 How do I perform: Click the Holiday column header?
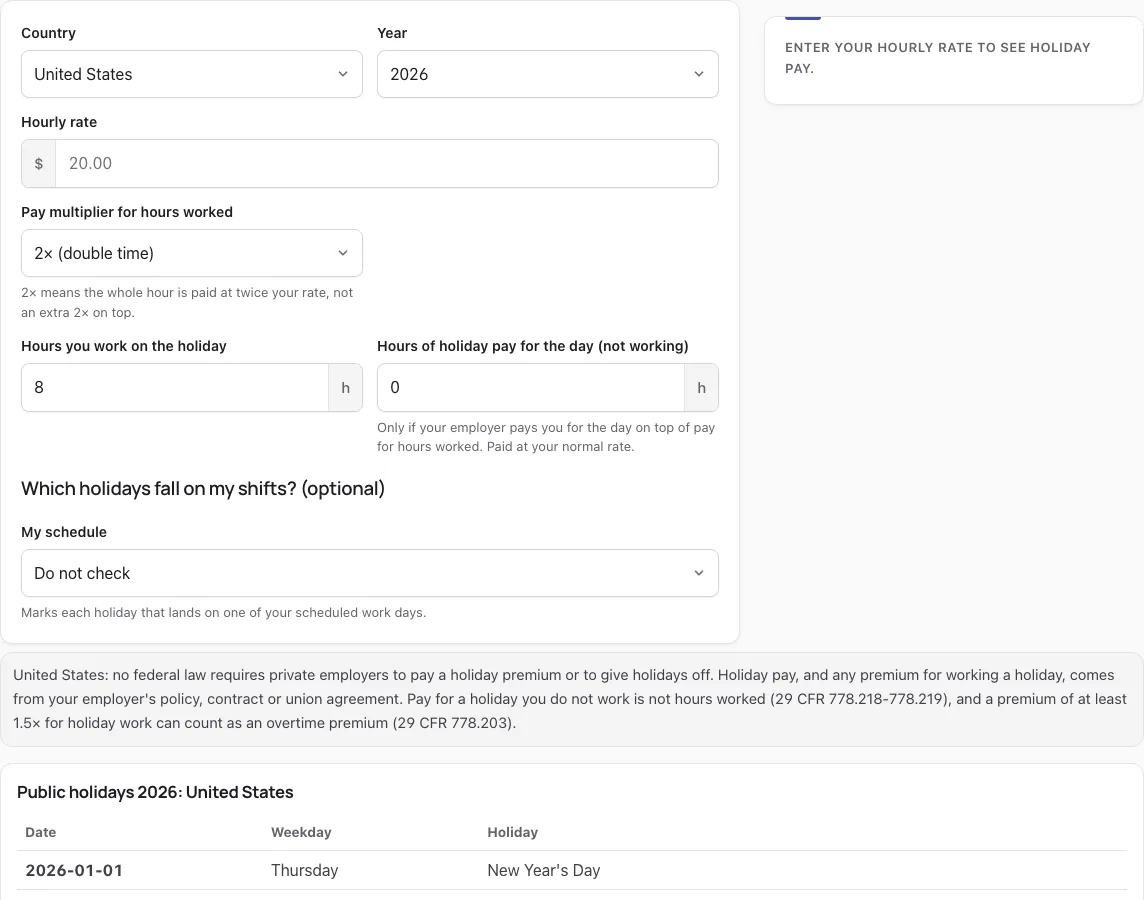(513, 832)
